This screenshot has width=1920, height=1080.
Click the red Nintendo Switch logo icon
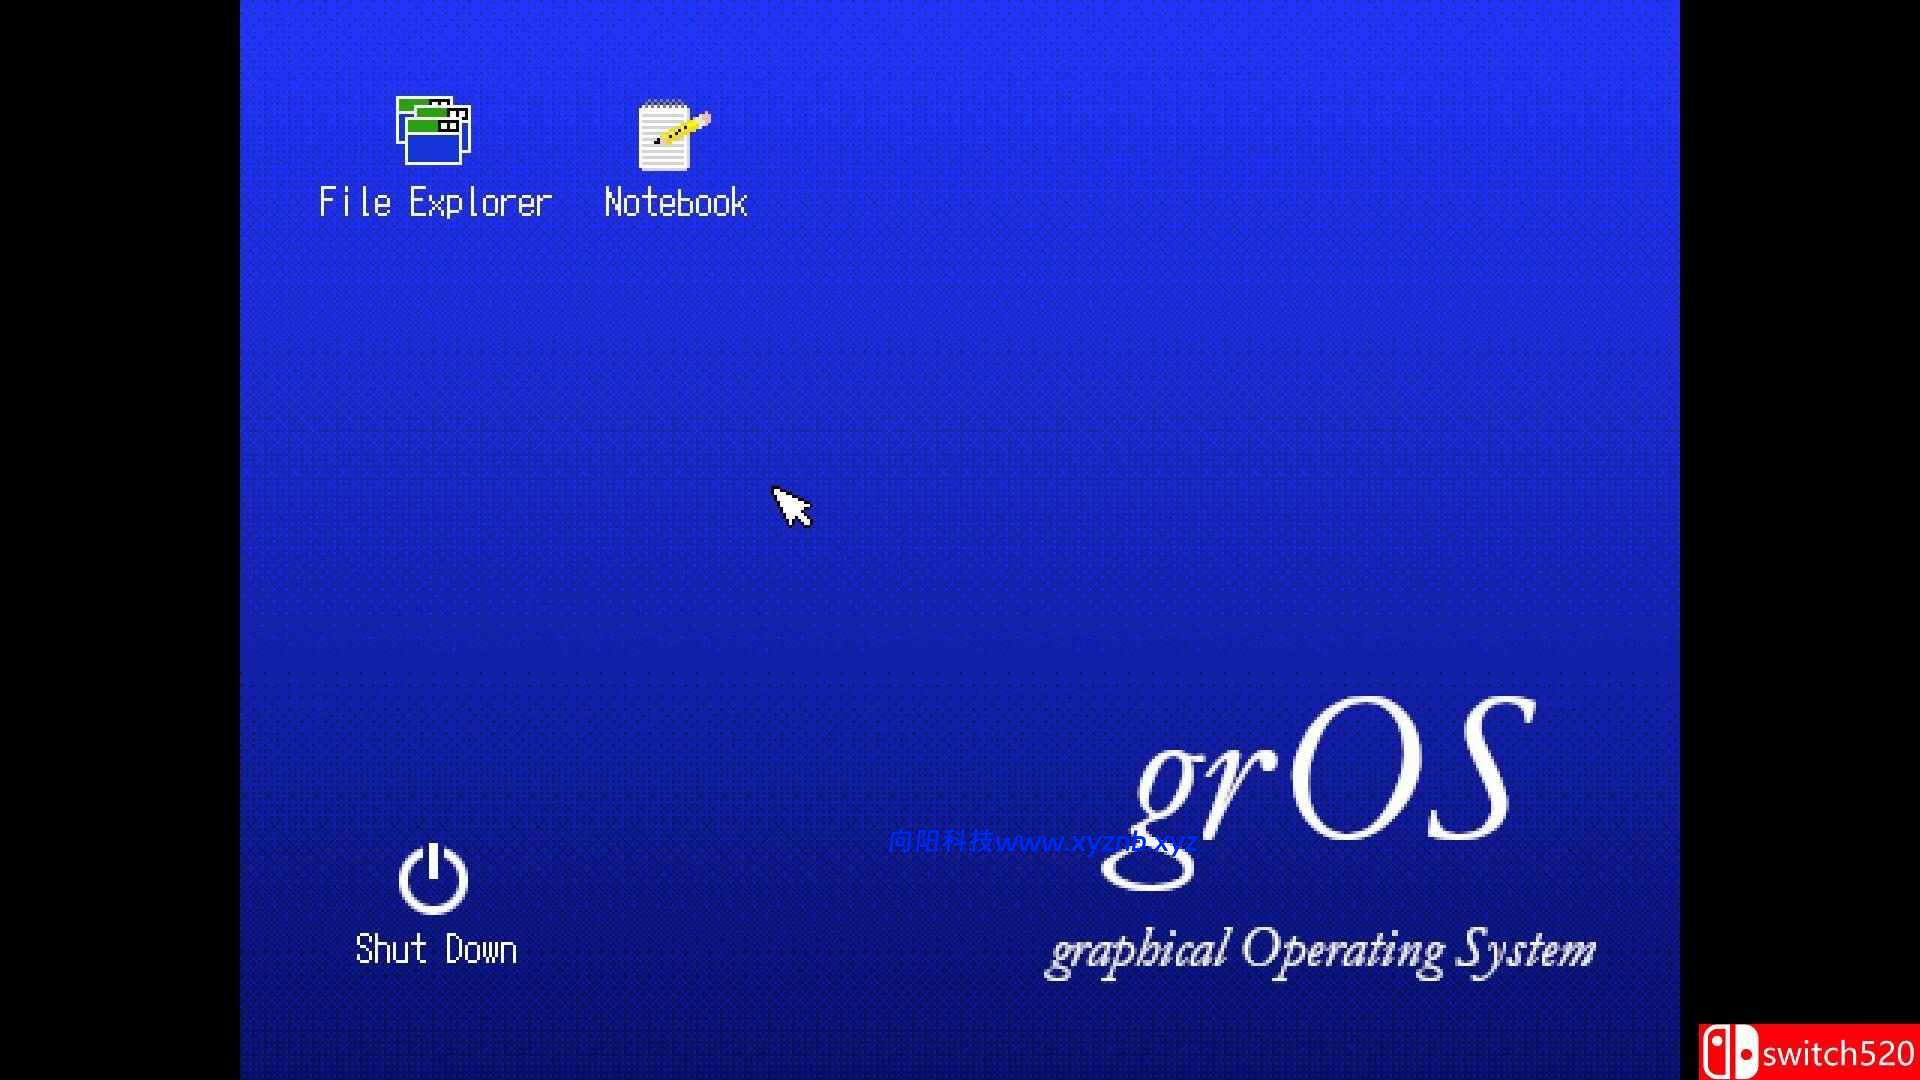(1729, 1053)
